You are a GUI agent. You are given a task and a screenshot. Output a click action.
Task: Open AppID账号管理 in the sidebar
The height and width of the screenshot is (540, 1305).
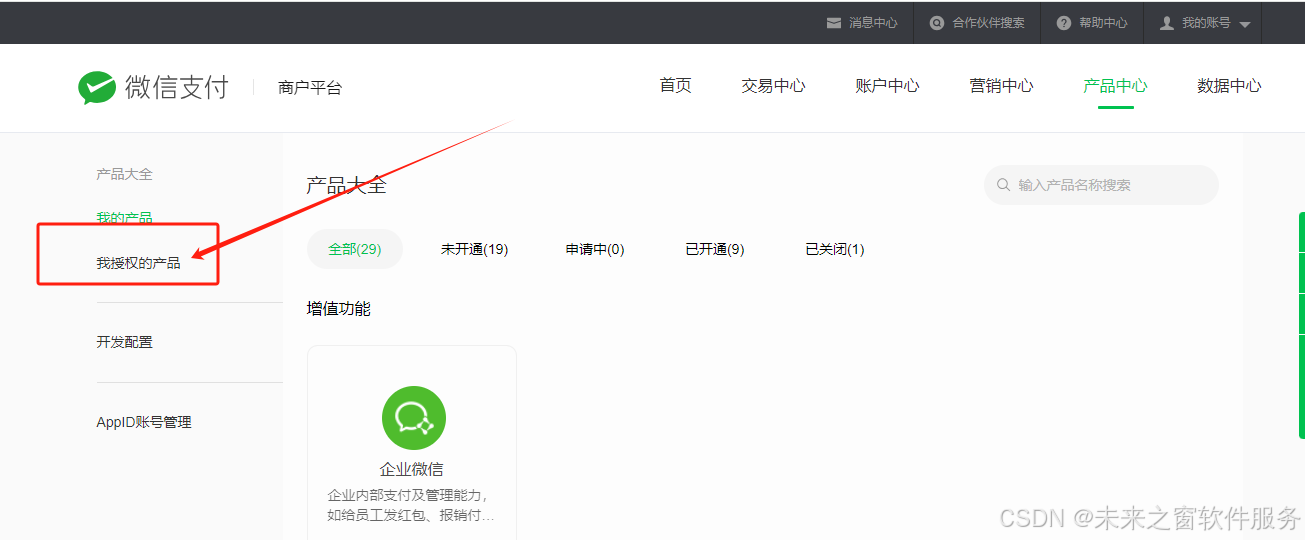pyautogui.click(x=144, y=422)
